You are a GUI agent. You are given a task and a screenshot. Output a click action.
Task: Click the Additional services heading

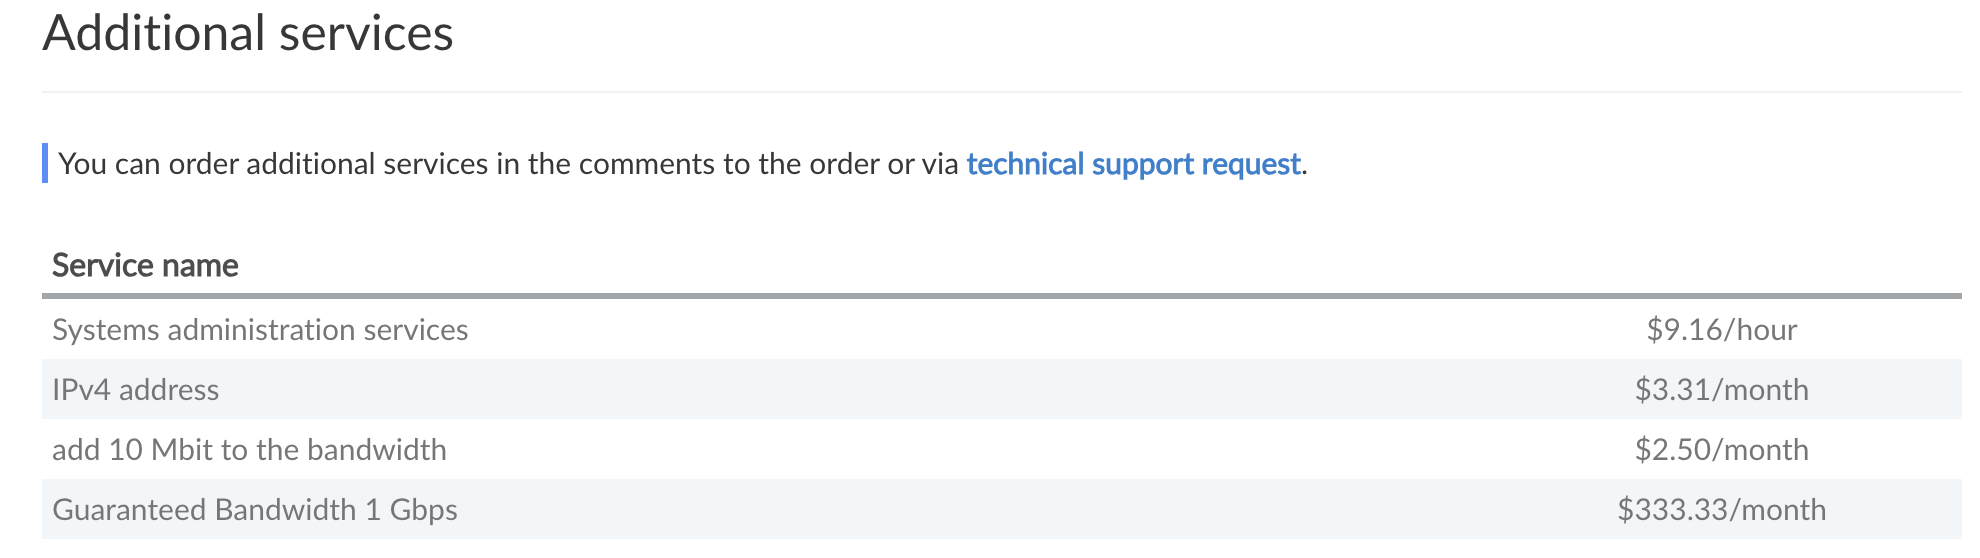pos(248,33)
